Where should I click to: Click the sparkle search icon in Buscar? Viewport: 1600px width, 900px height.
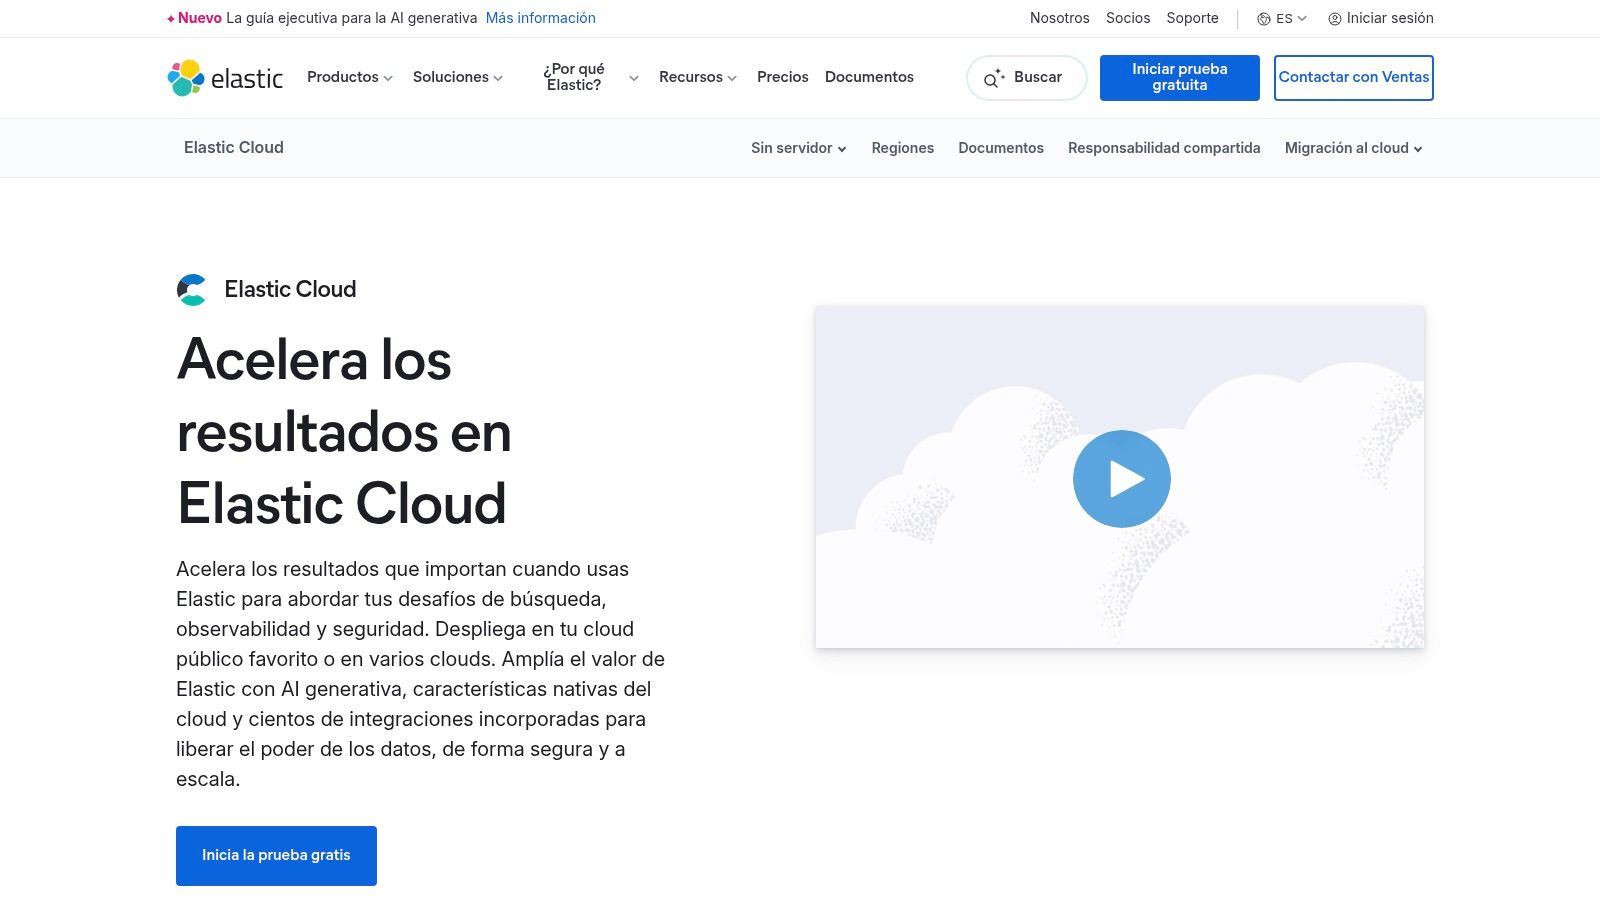click(993, 78)
